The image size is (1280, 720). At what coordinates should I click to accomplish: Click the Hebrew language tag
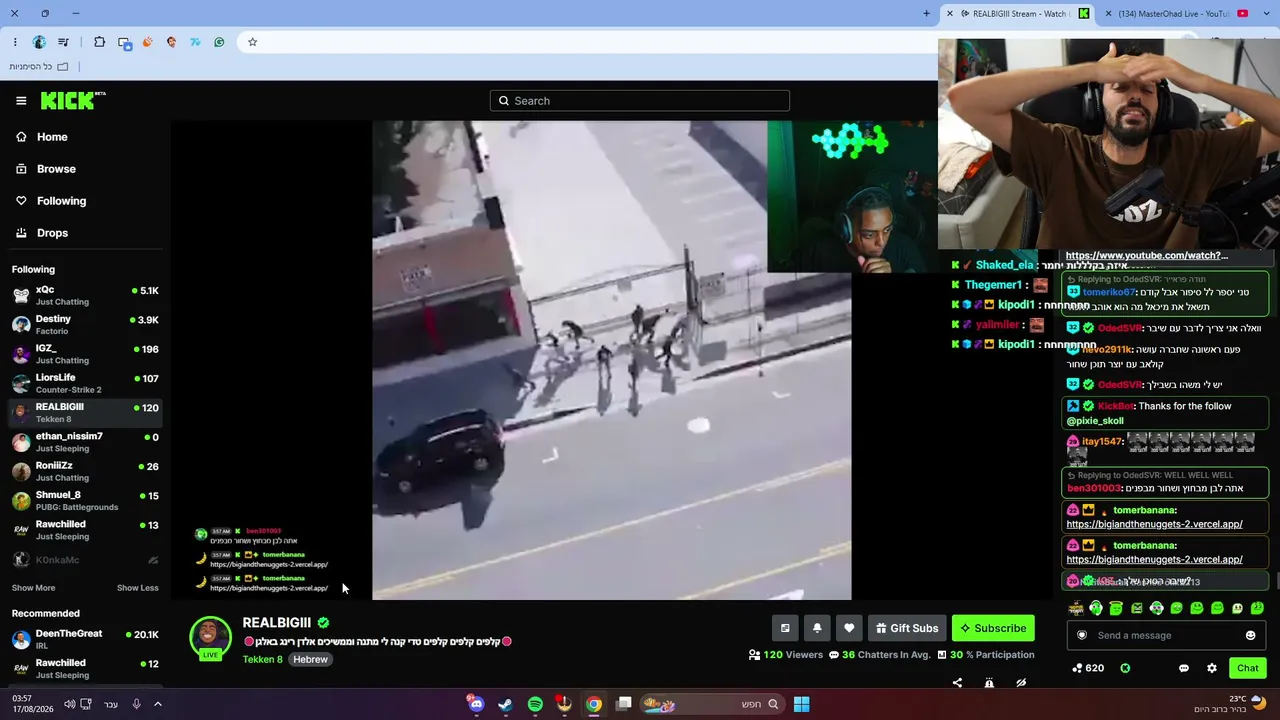coord(310,660)
